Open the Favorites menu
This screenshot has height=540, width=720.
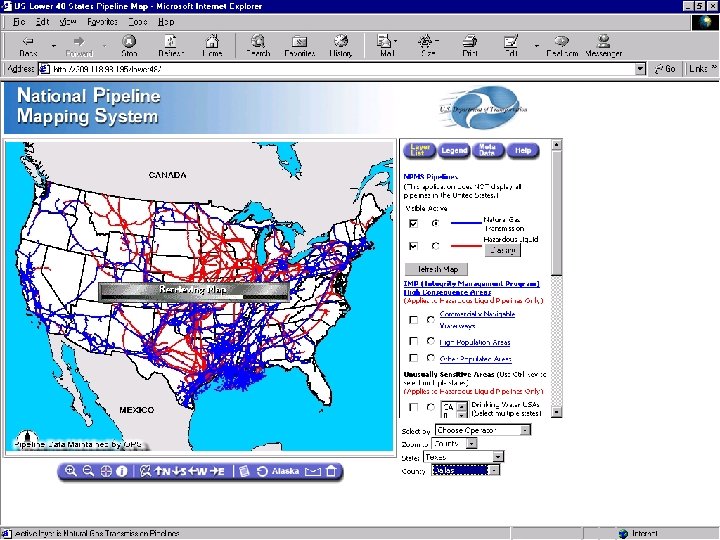point(102,22)
